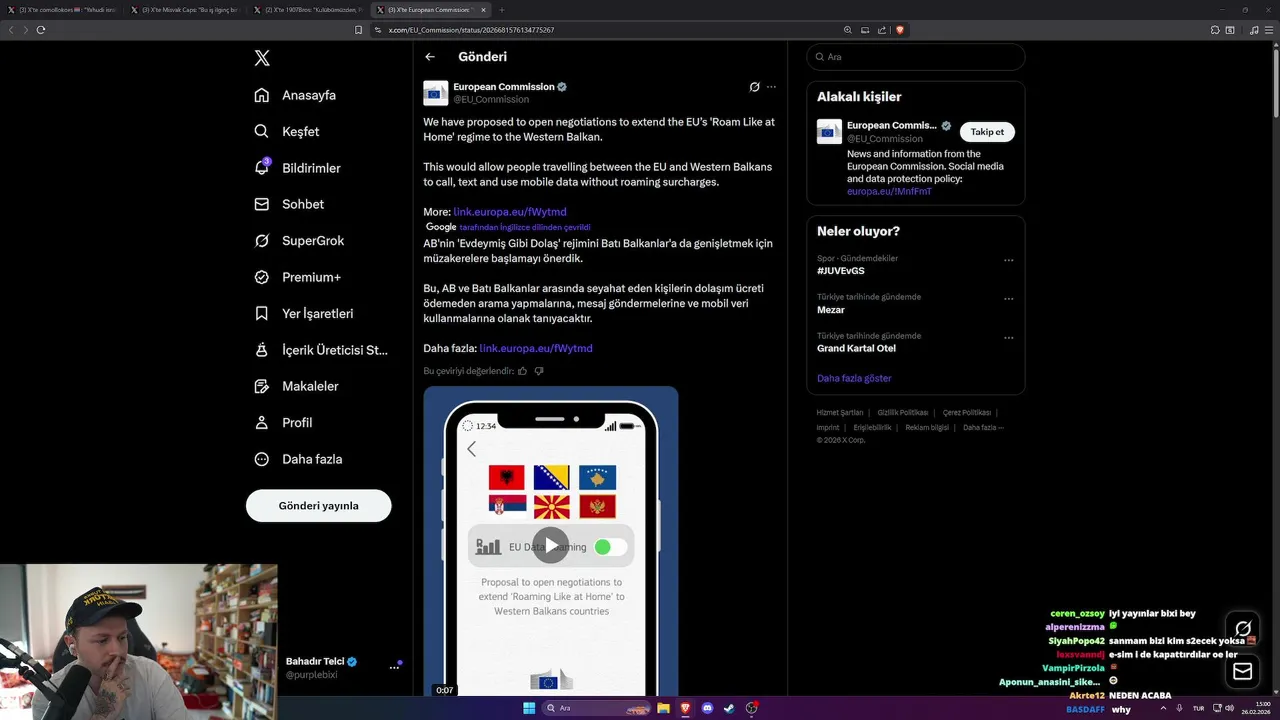This screenshot has width=1280, height=720.
Task: Rate translation with thumbs down
Action: pyautogui.click(x=539, y=371)
